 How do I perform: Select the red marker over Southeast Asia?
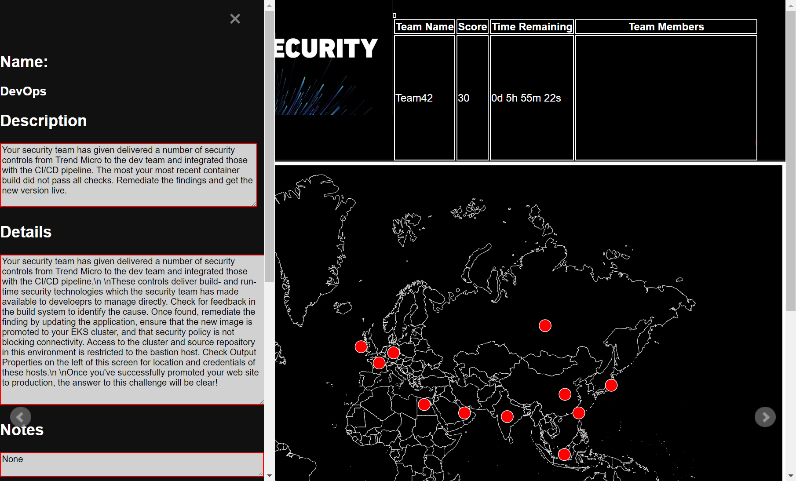(x=564, y=454)
